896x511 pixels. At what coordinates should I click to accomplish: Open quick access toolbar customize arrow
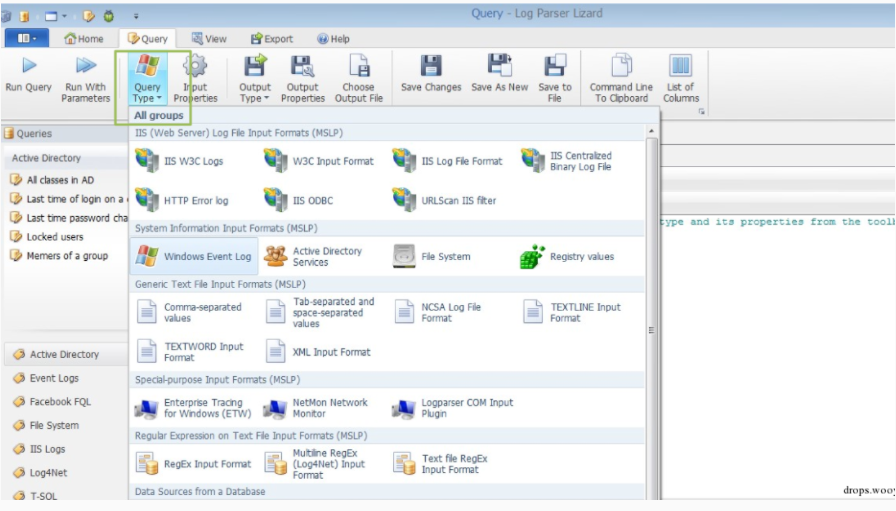point(136,16)
